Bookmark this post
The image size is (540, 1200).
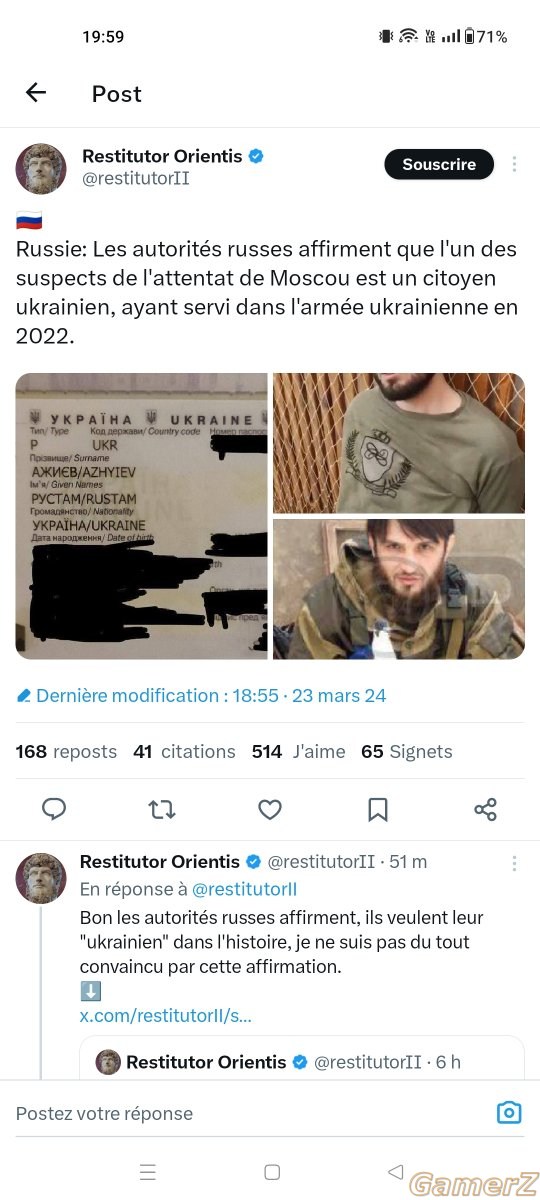378,809
